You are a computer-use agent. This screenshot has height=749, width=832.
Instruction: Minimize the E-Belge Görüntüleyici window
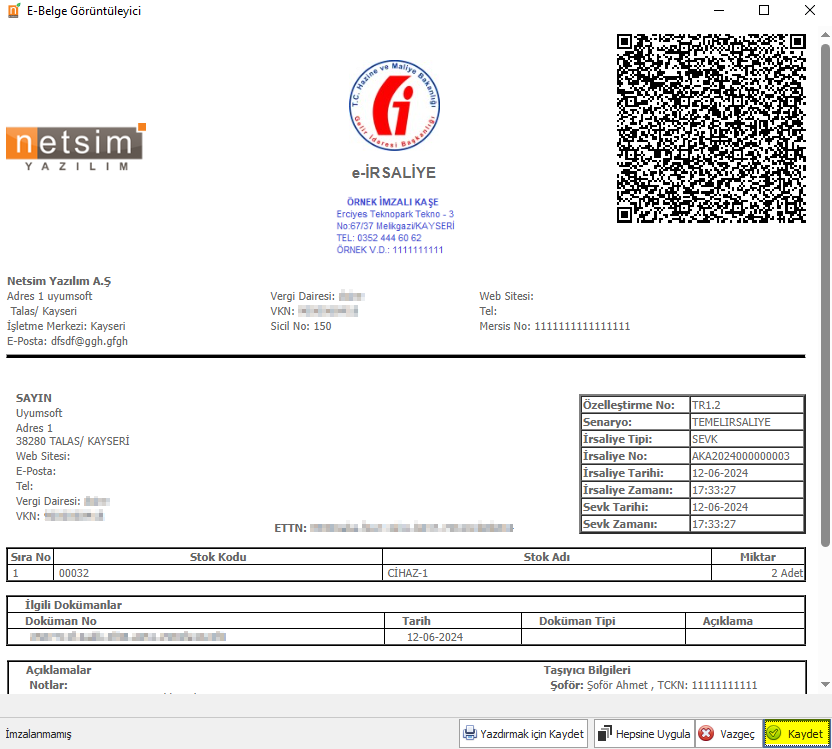[x=719, y=11]
